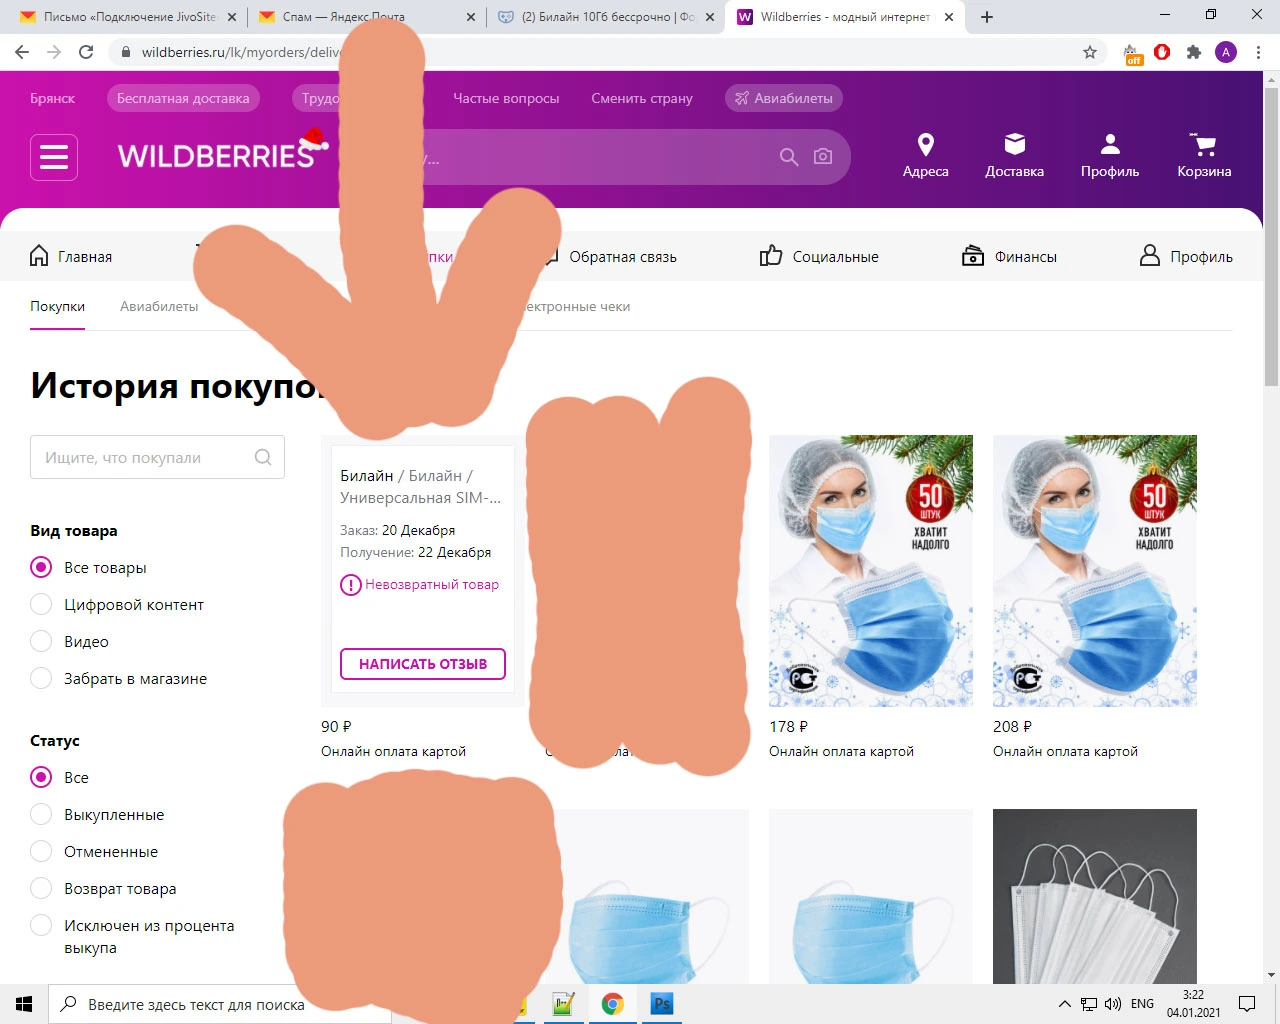Go to Главная in account navigation
The image size is (1280, 1024).
[x=71, y=257]
